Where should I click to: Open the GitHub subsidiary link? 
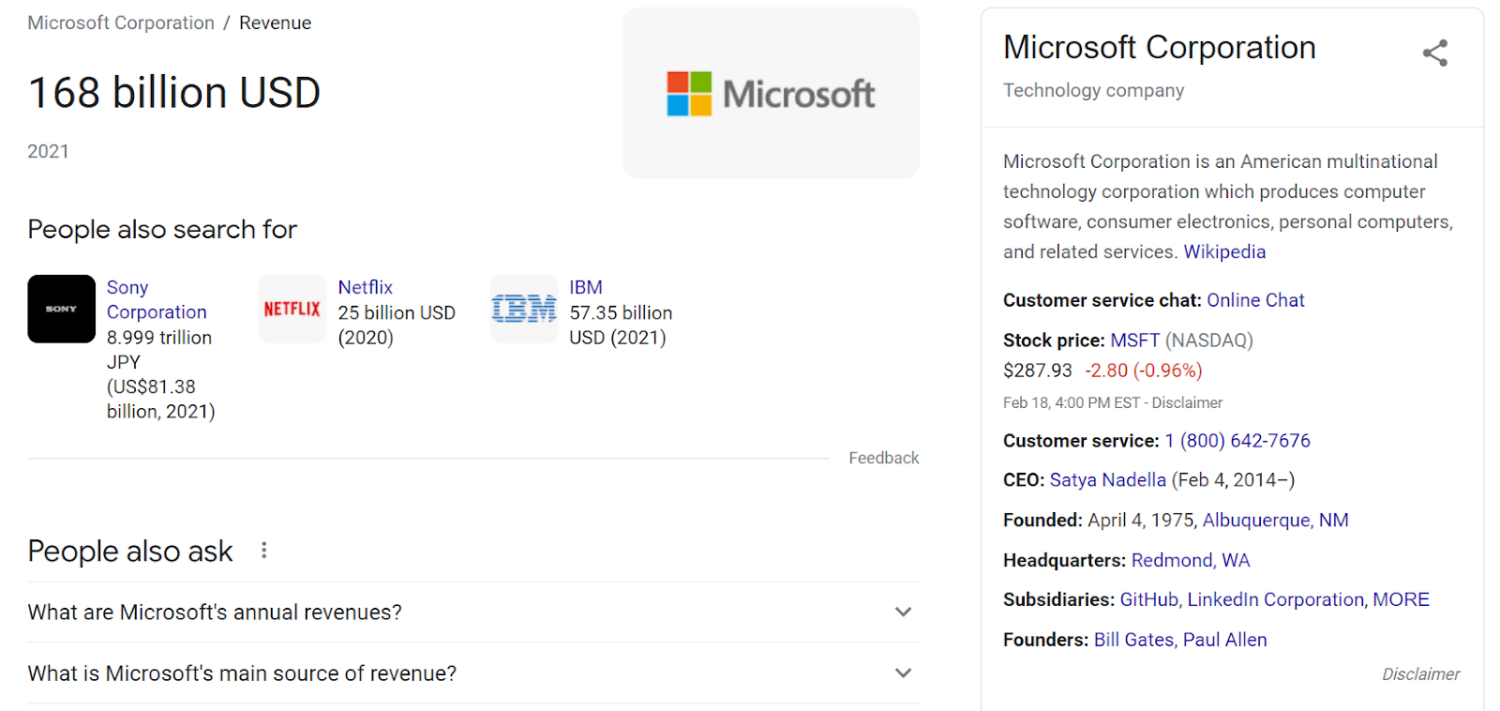pos(1150,600)
